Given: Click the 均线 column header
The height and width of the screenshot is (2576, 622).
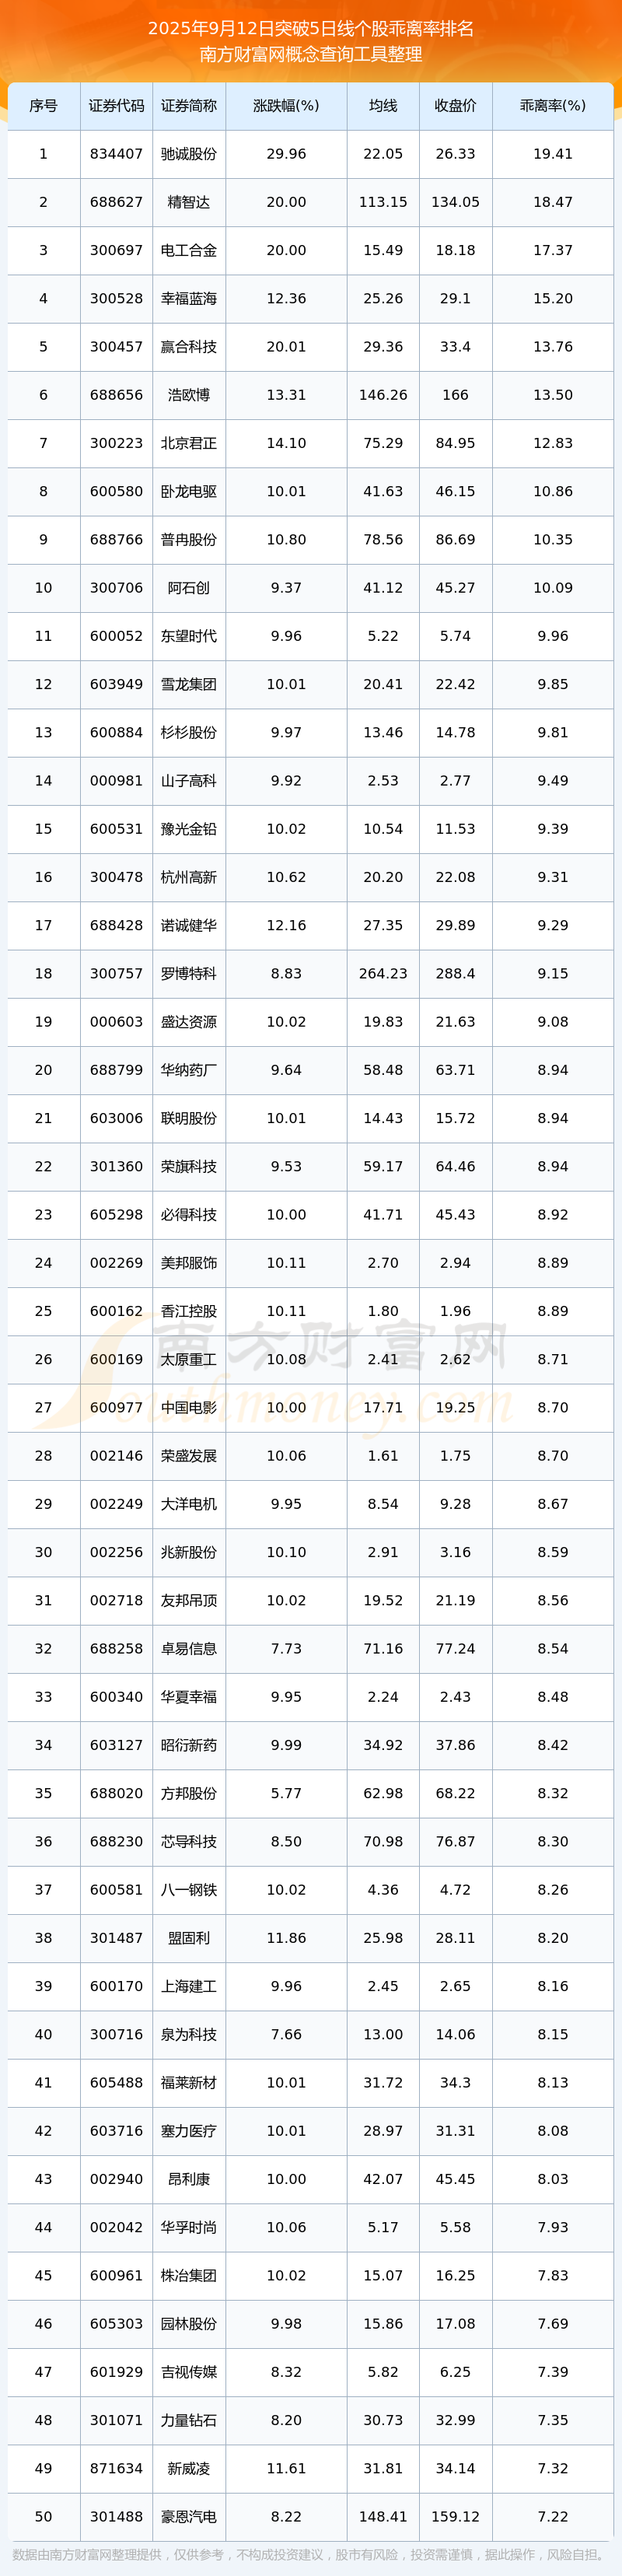Looking at the screenshot, I should click(x=383, y=106).
